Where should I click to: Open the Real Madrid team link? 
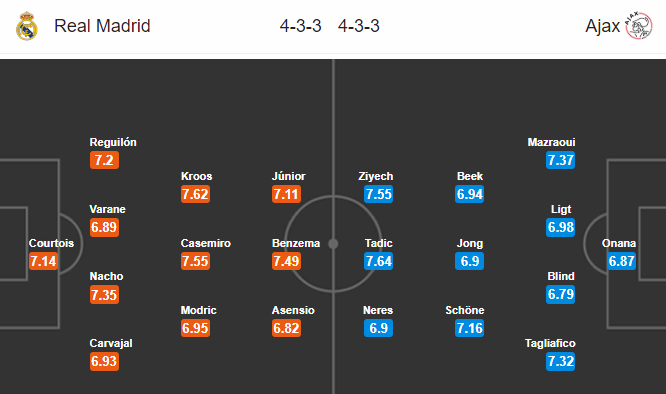coord(102,26)
